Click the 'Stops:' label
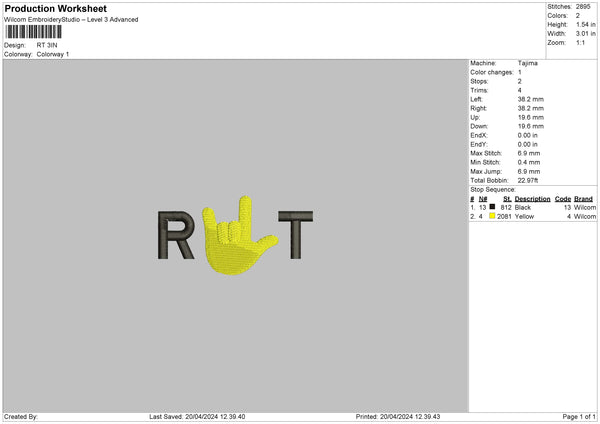Screen dimensions: 600x424 tap(479, 82)
